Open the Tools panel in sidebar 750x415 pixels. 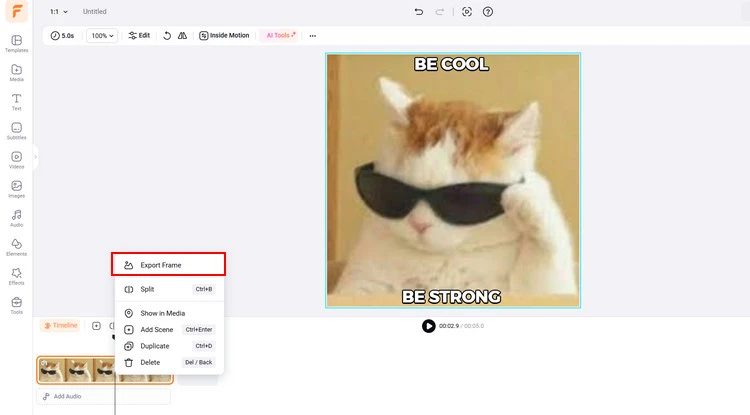tap(16, 306)
